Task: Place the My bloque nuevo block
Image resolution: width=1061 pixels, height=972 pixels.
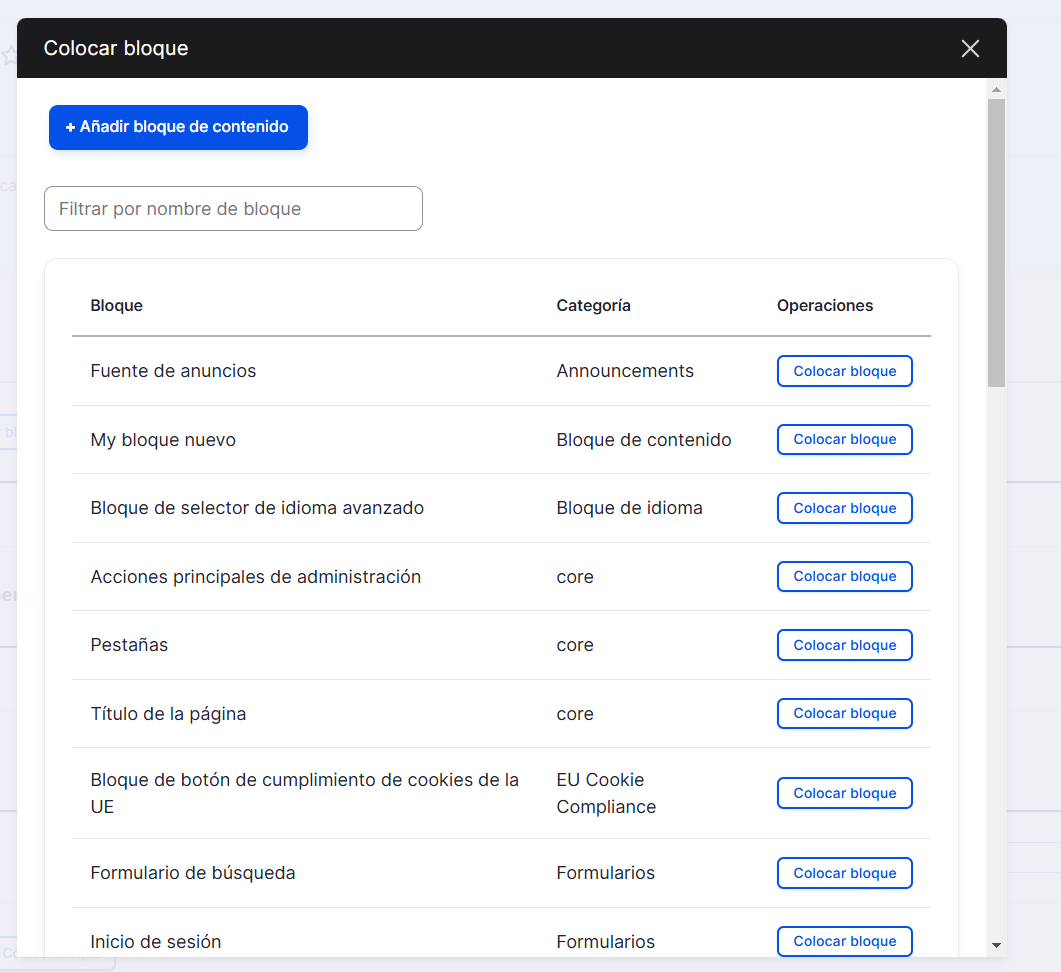Action: (844, 440)
